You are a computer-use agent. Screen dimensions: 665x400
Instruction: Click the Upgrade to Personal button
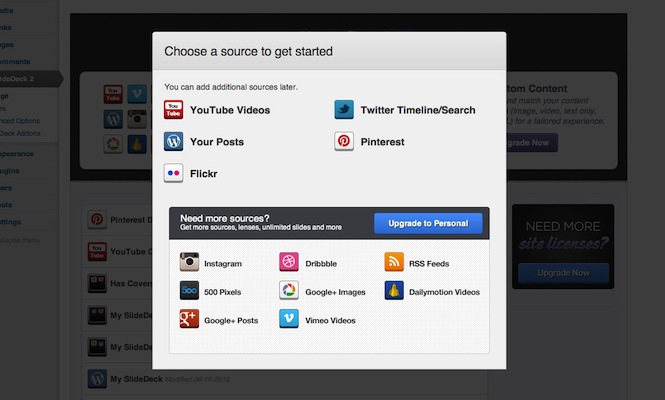tap(428, 223)
